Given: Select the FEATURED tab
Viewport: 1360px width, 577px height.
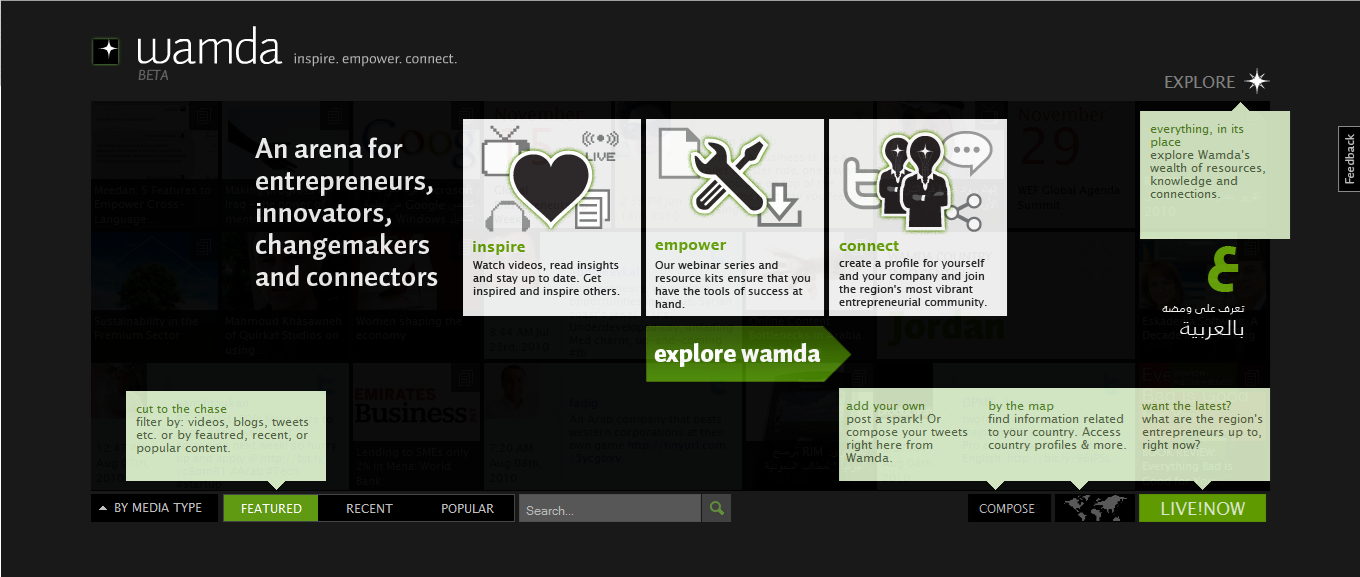Looking at the screenshot, I should pos(271,508).
